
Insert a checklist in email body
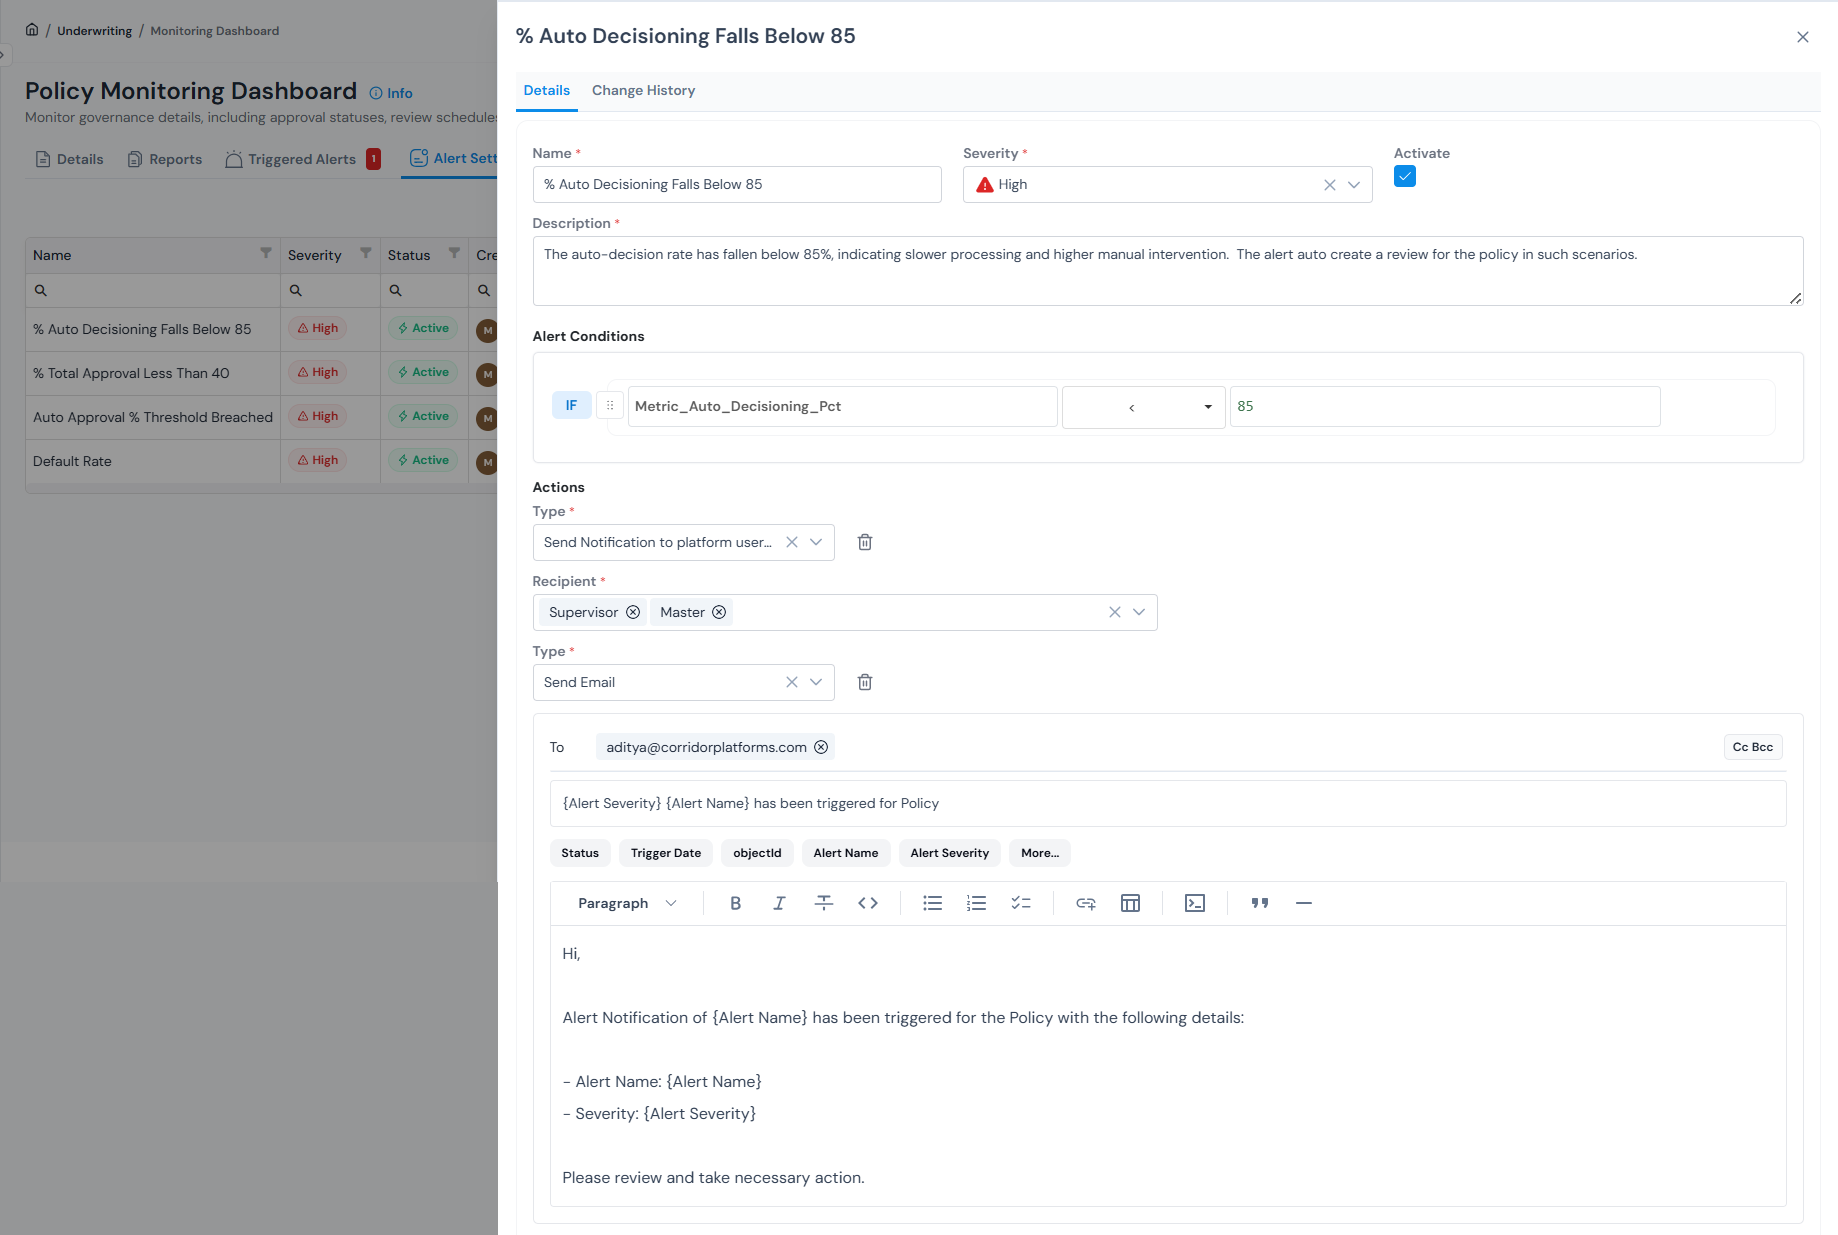click(x=1020, y=903)
